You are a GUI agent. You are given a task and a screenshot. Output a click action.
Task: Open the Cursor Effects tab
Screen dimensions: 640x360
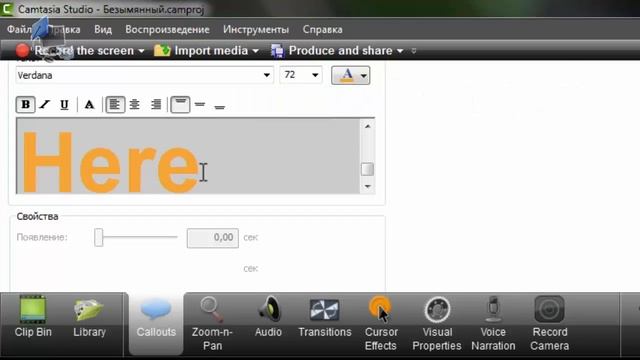(381, 323)
